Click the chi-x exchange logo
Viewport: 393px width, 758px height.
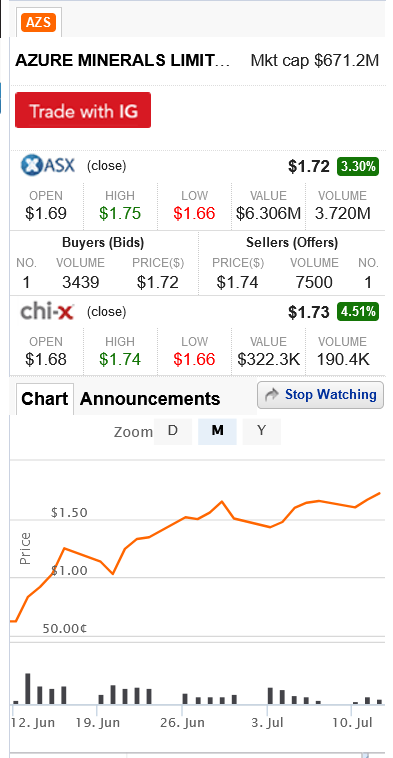[47, 312]
